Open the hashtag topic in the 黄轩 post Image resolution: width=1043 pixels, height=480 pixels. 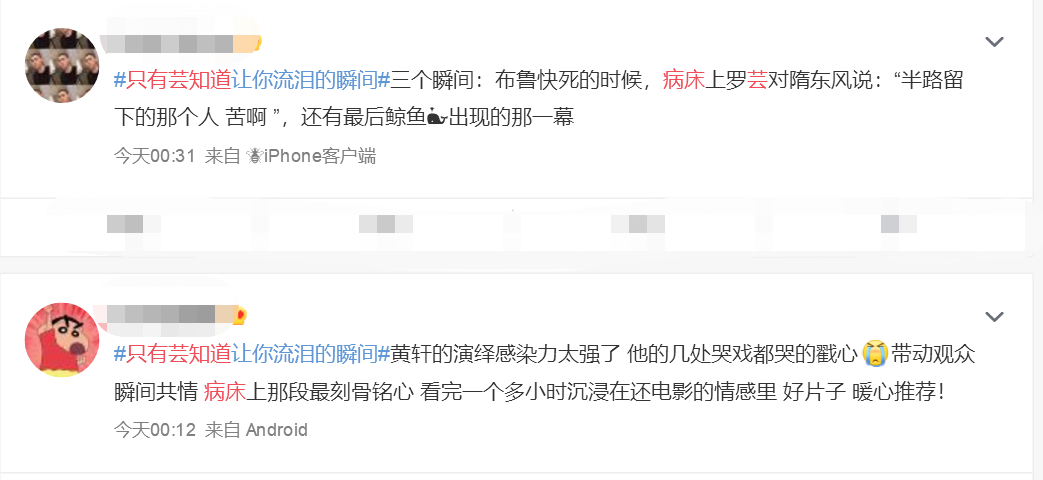click(251, 354)
